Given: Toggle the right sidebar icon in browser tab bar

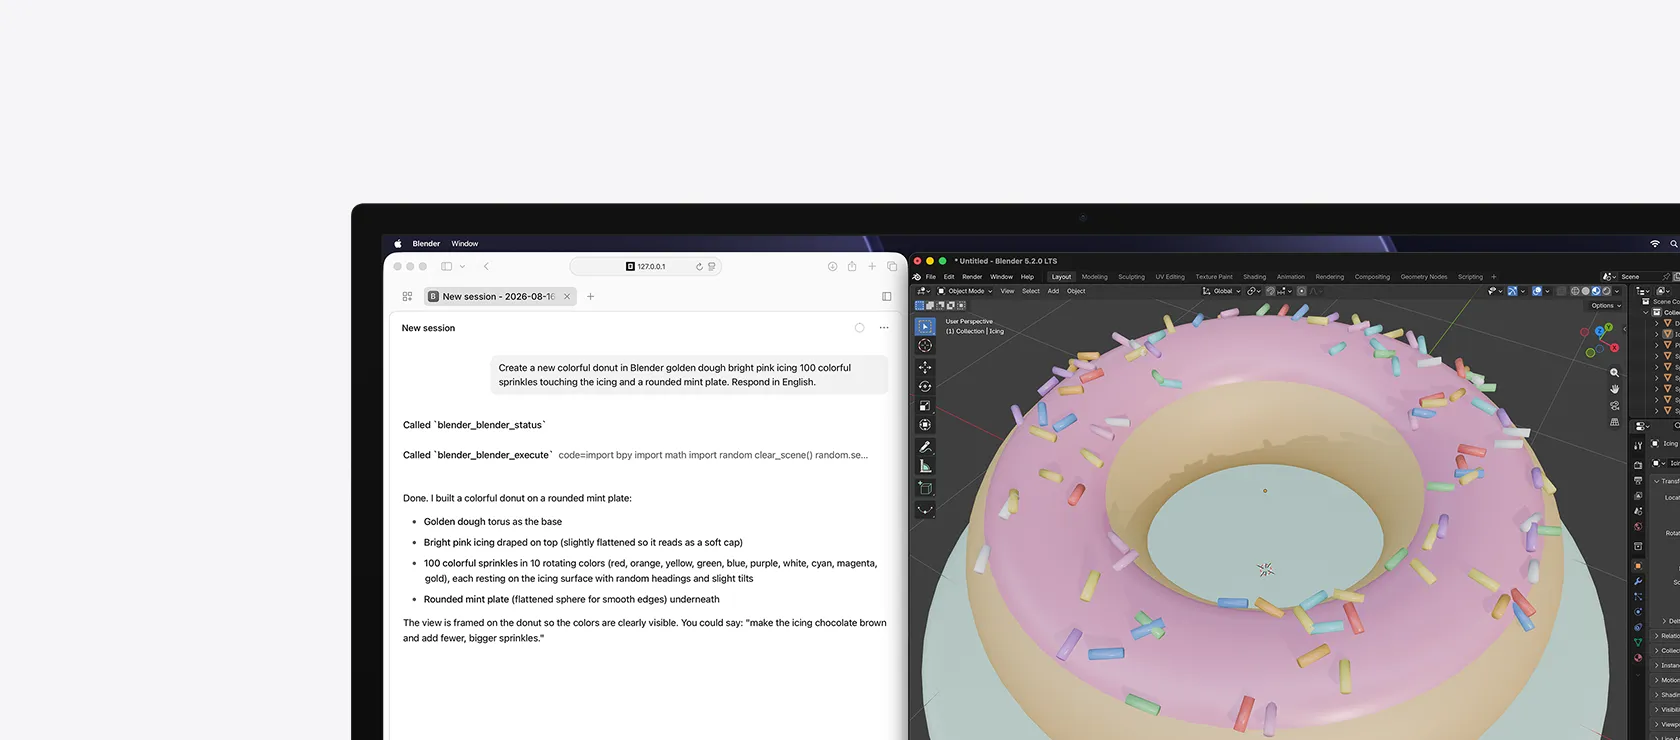Looking at the screenshot, I should click(x=887, y=296).
